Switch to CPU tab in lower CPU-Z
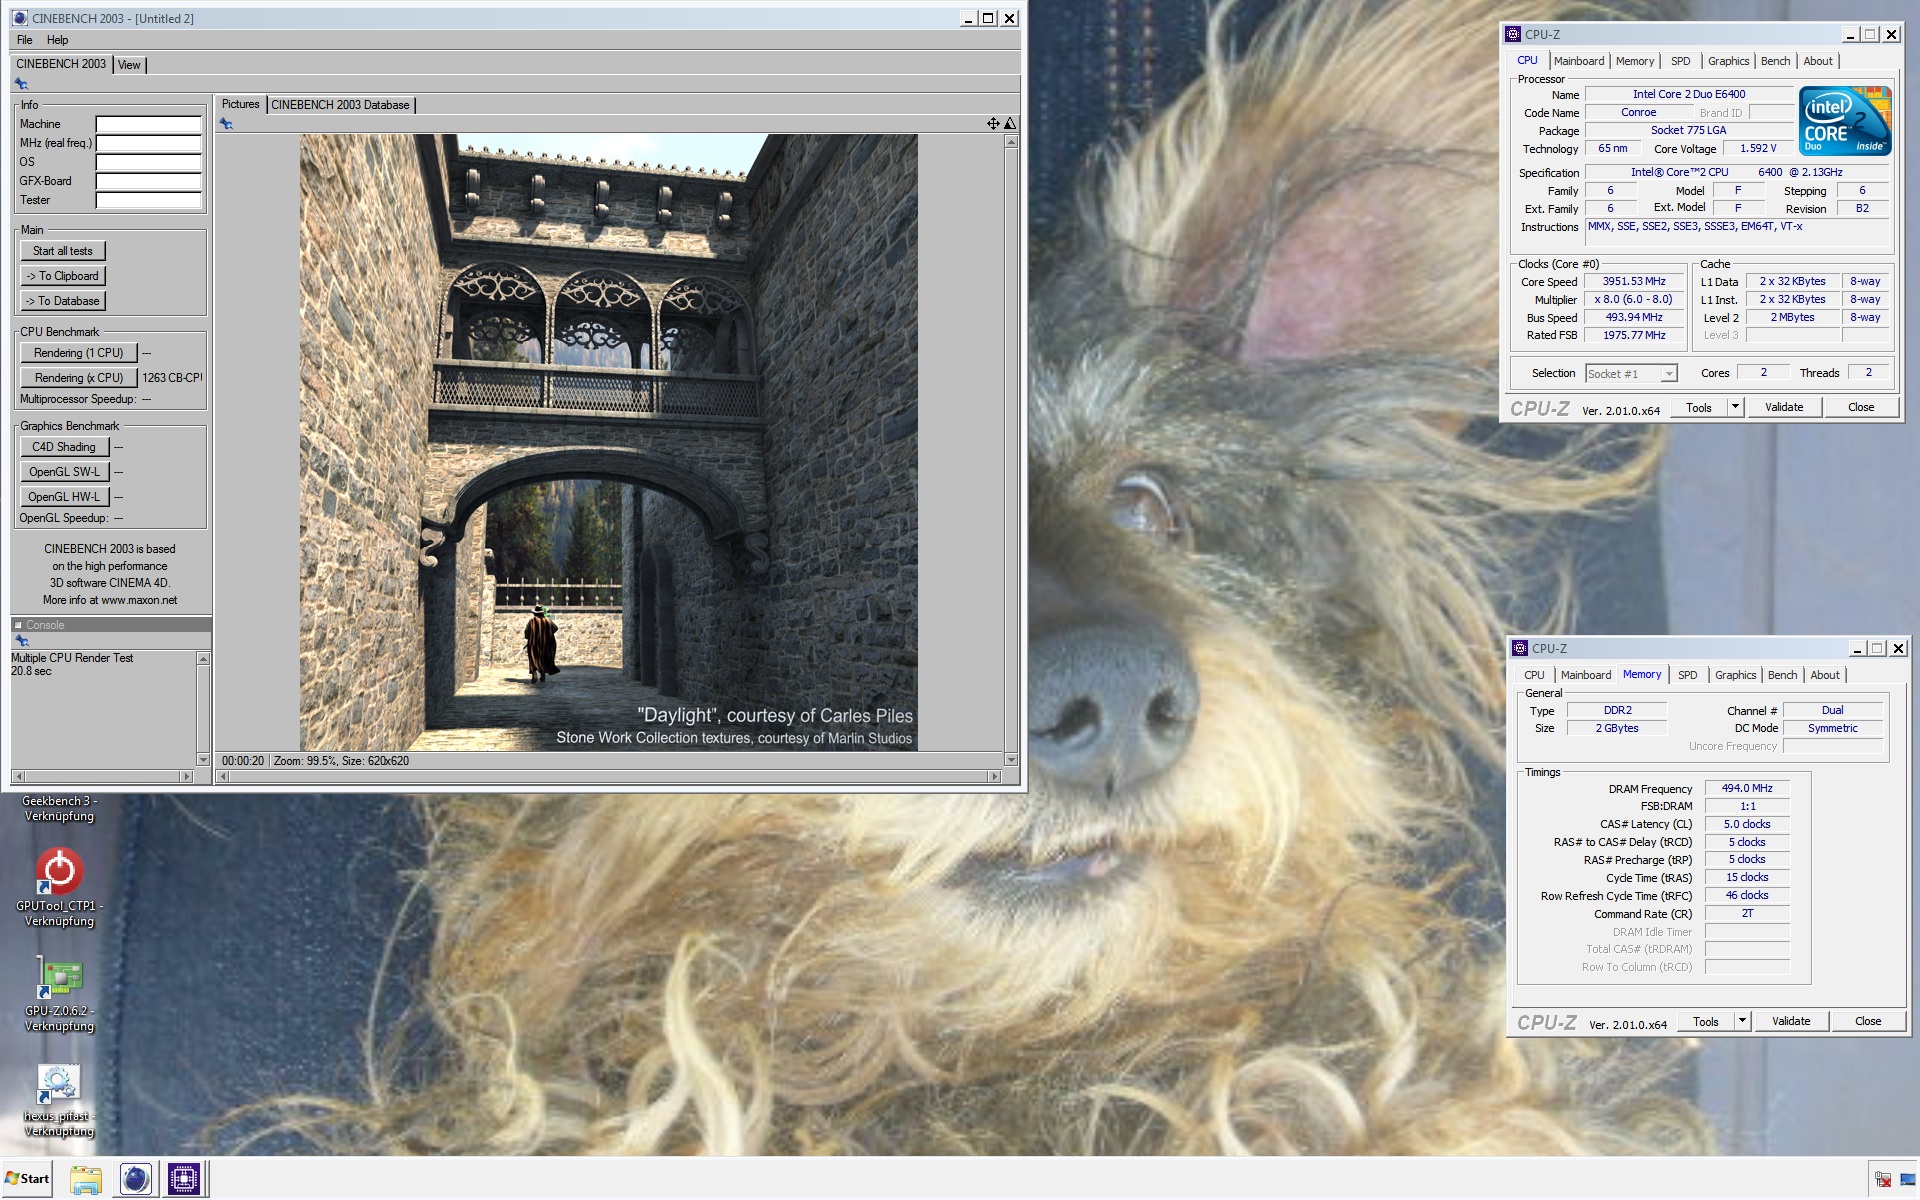Screen dimensions: 1920x1200 pos(1534,675)
